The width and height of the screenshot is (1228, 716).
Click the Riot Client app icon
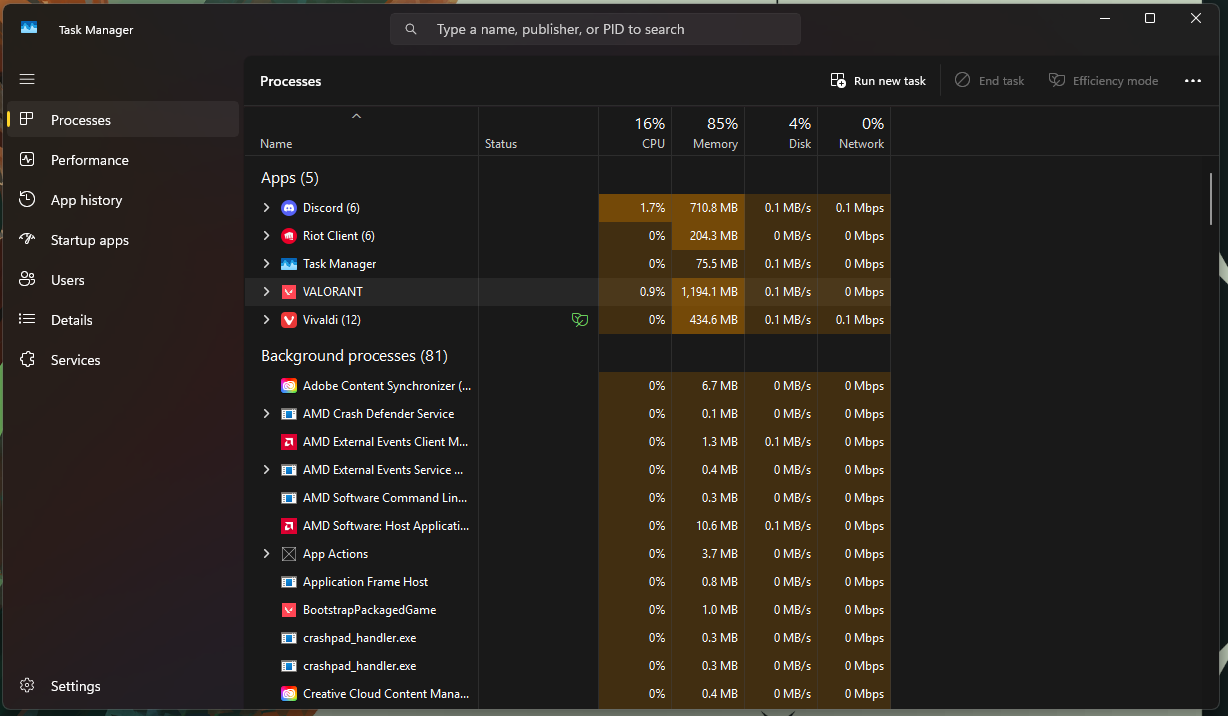(x=289, y=236)
